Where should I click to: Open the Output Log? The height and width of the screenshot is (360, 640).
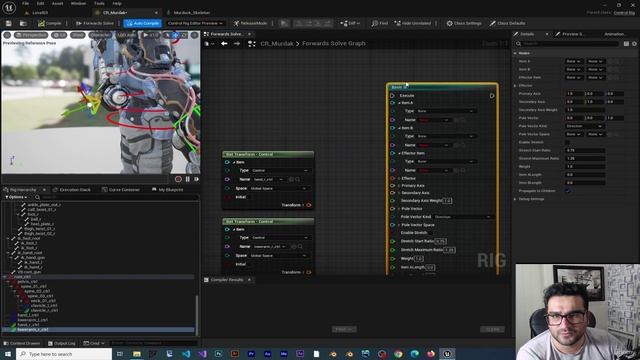click(x=62, y=343)
